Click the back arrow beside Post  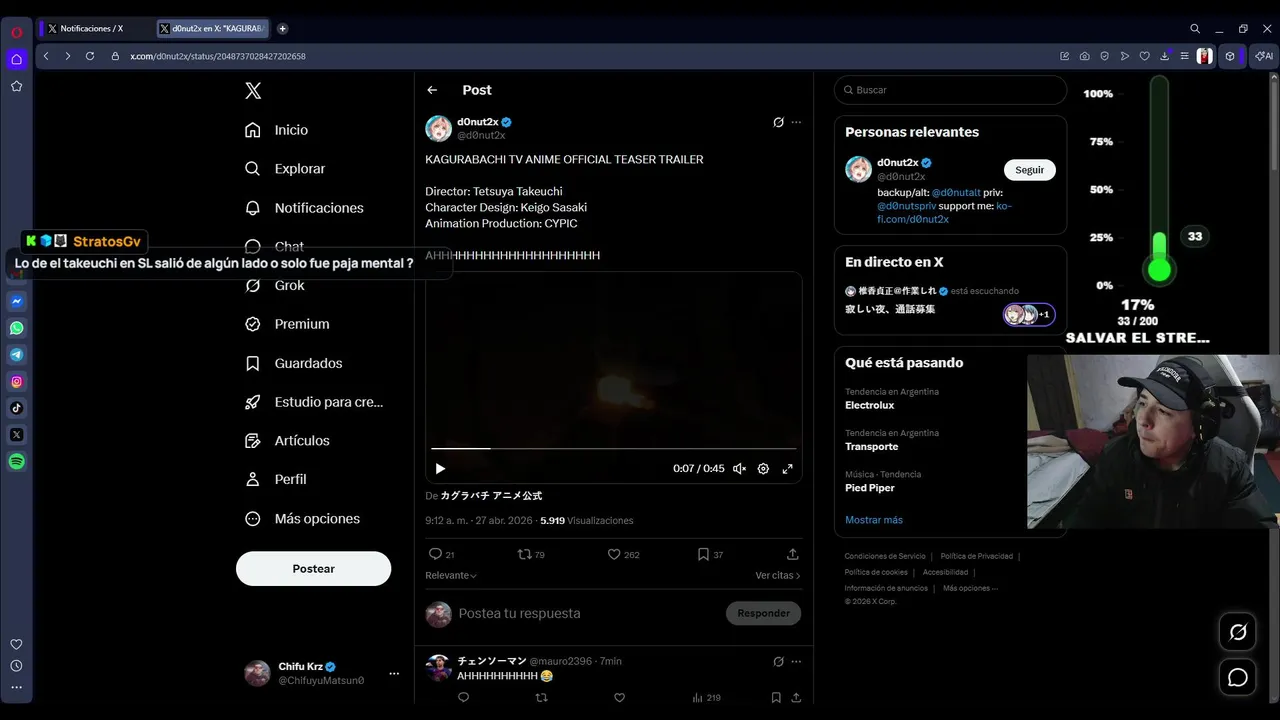pos(432,90)
